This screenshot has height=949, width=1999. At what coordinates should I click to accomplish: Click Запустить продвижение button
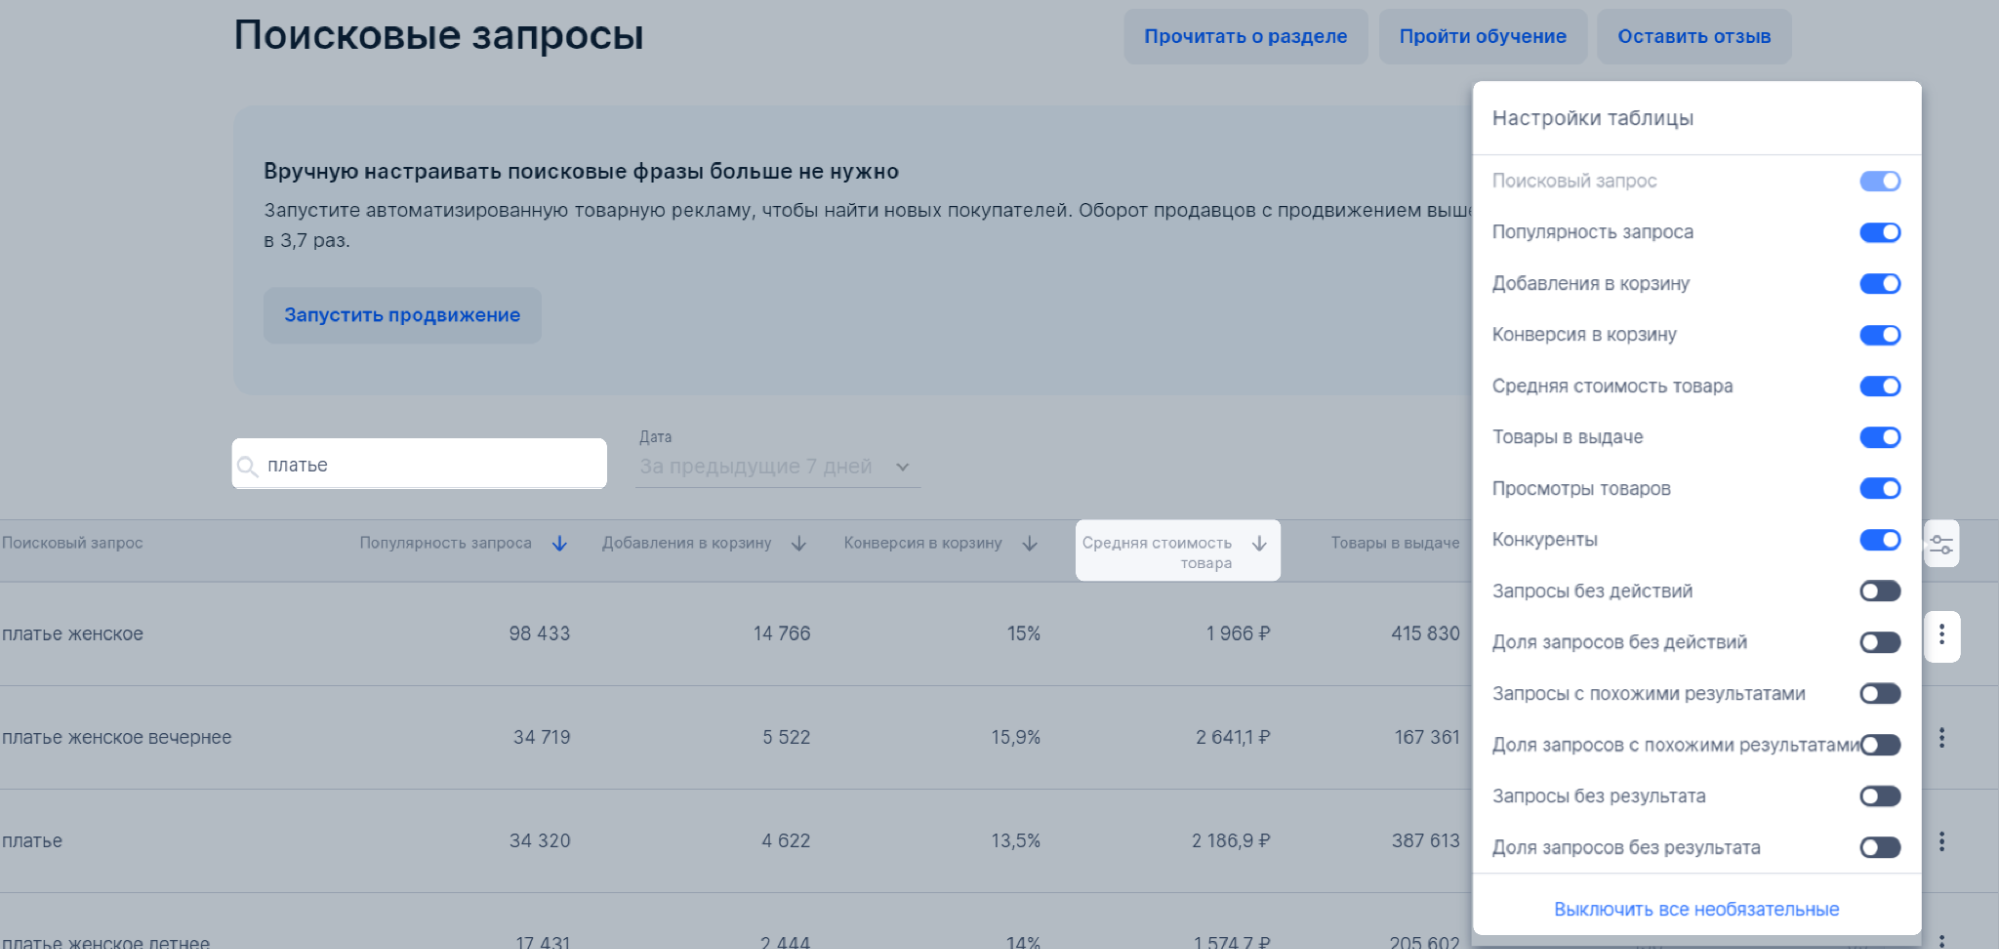[x=402, y=315]
